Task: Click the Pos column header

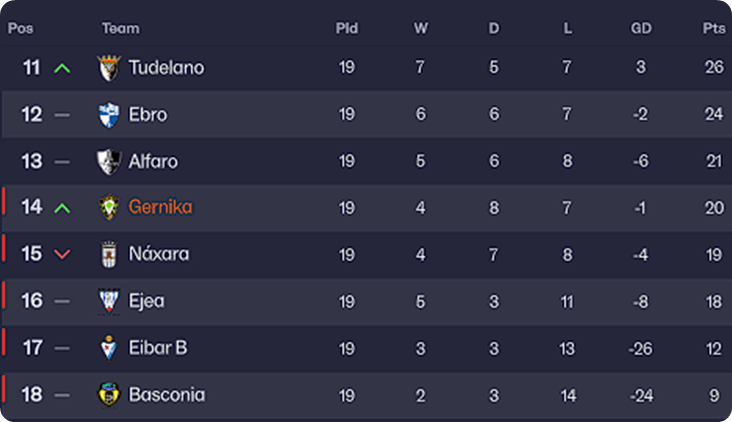Action: point(20,28)
